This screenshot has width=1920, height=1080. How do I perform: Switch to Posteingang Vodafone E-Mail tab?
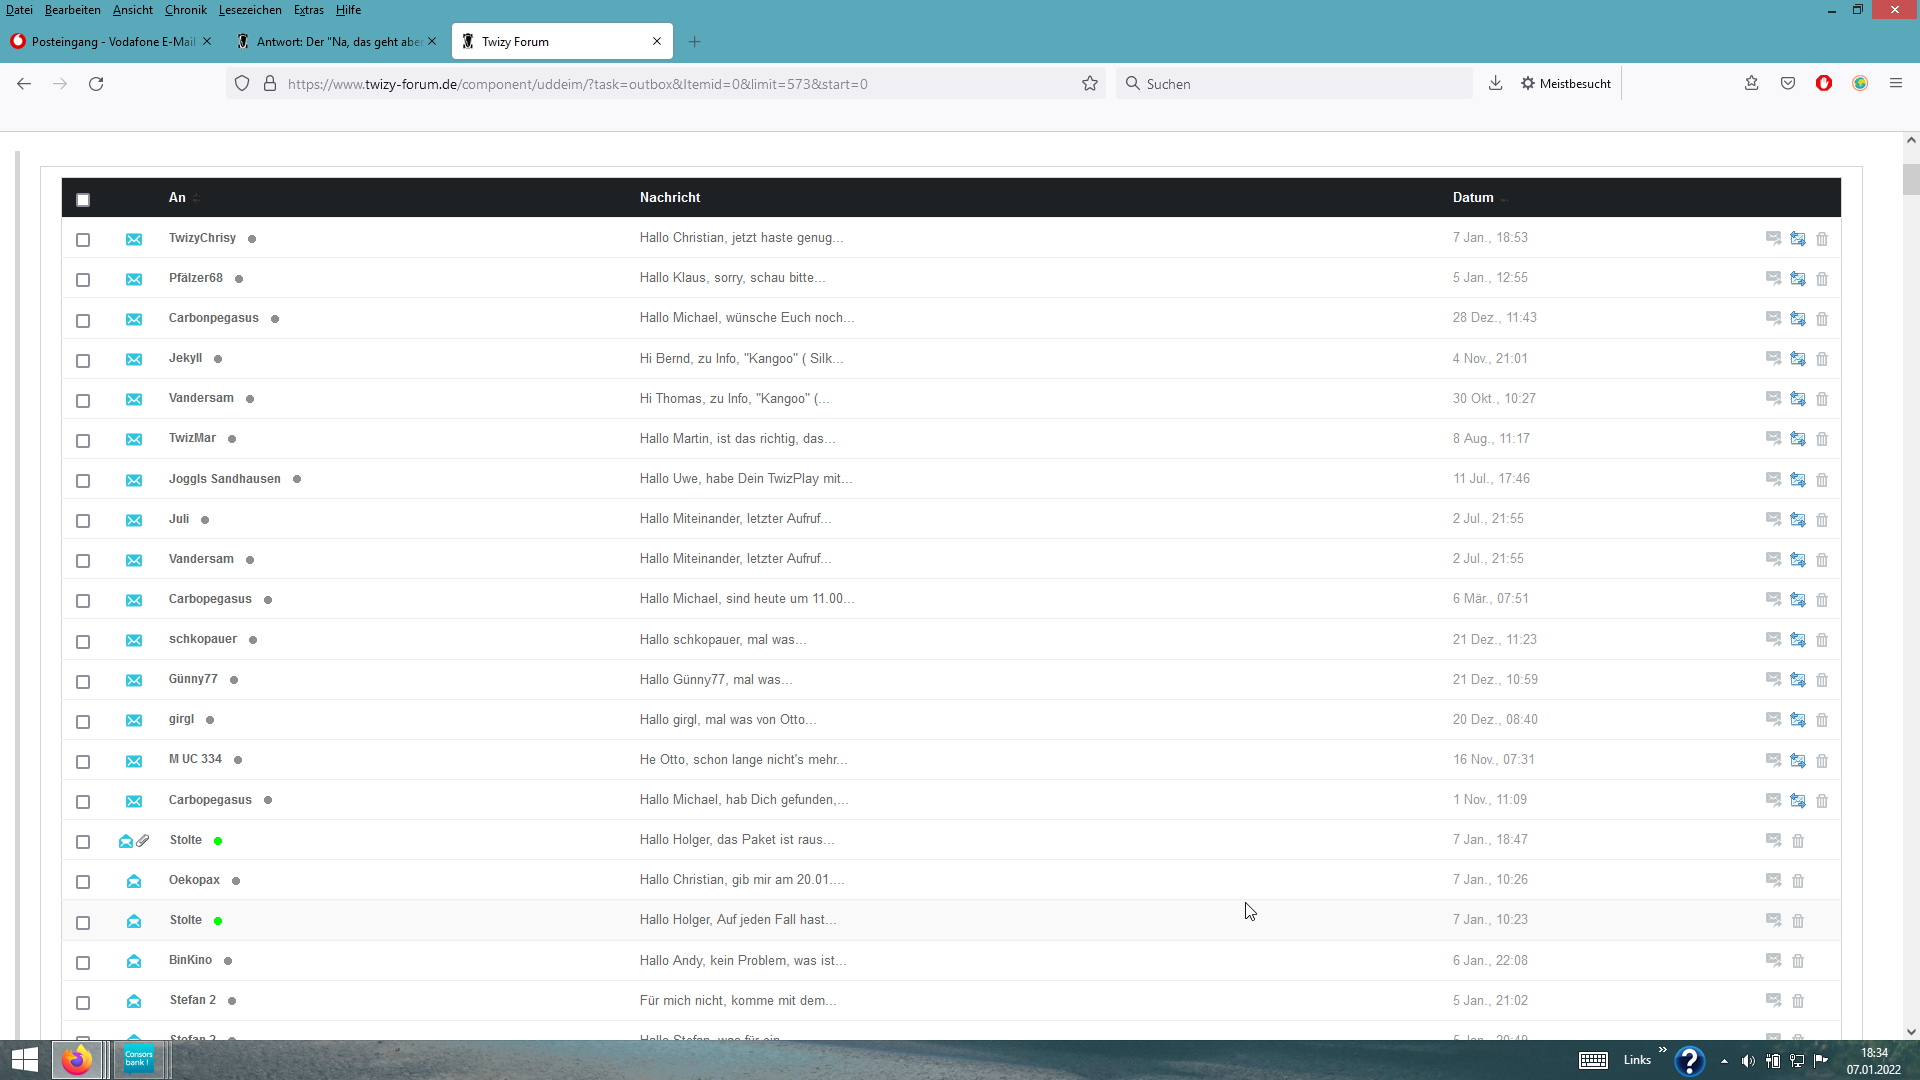(112, 42)
